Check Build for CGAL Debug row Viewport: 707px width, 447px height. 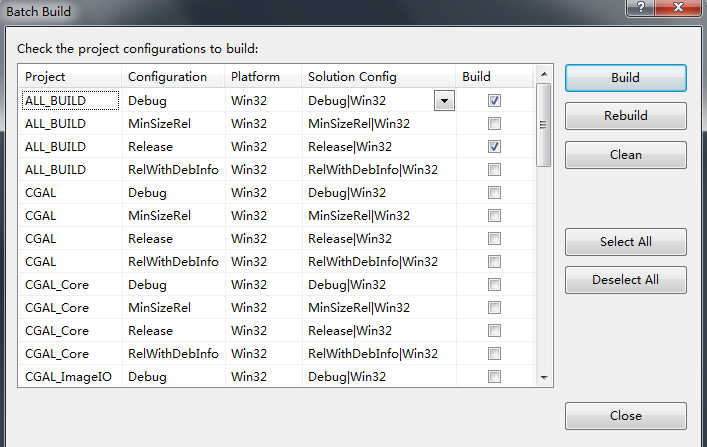[x=494, y=193]
